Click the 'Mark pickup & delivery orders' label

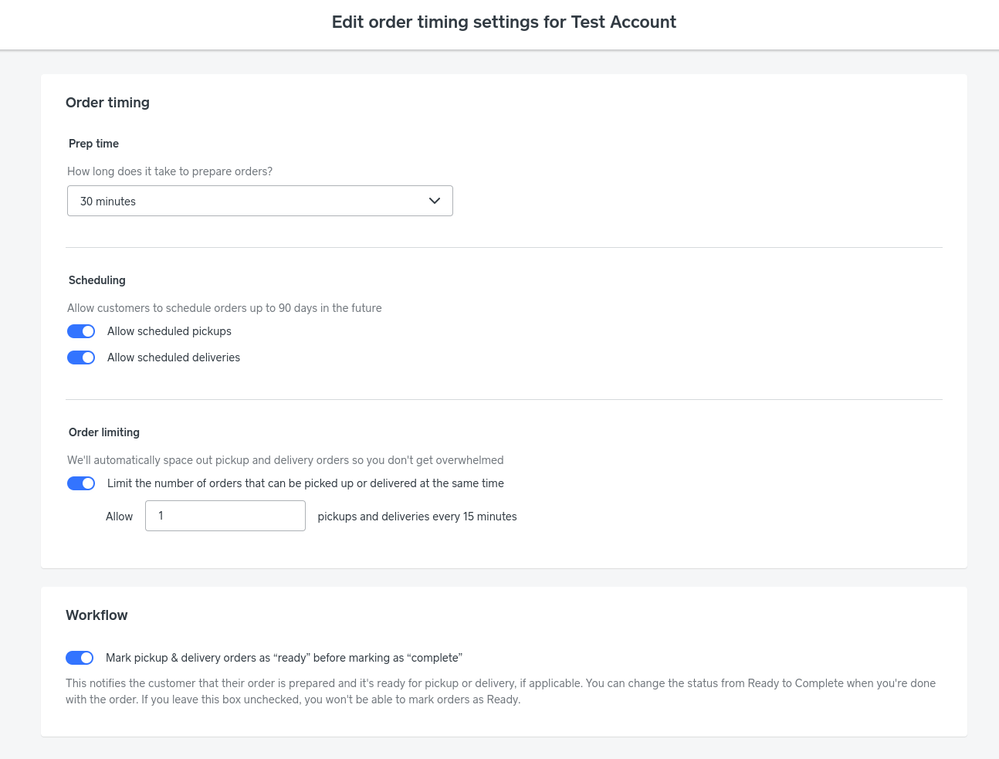tap(284, 658)
